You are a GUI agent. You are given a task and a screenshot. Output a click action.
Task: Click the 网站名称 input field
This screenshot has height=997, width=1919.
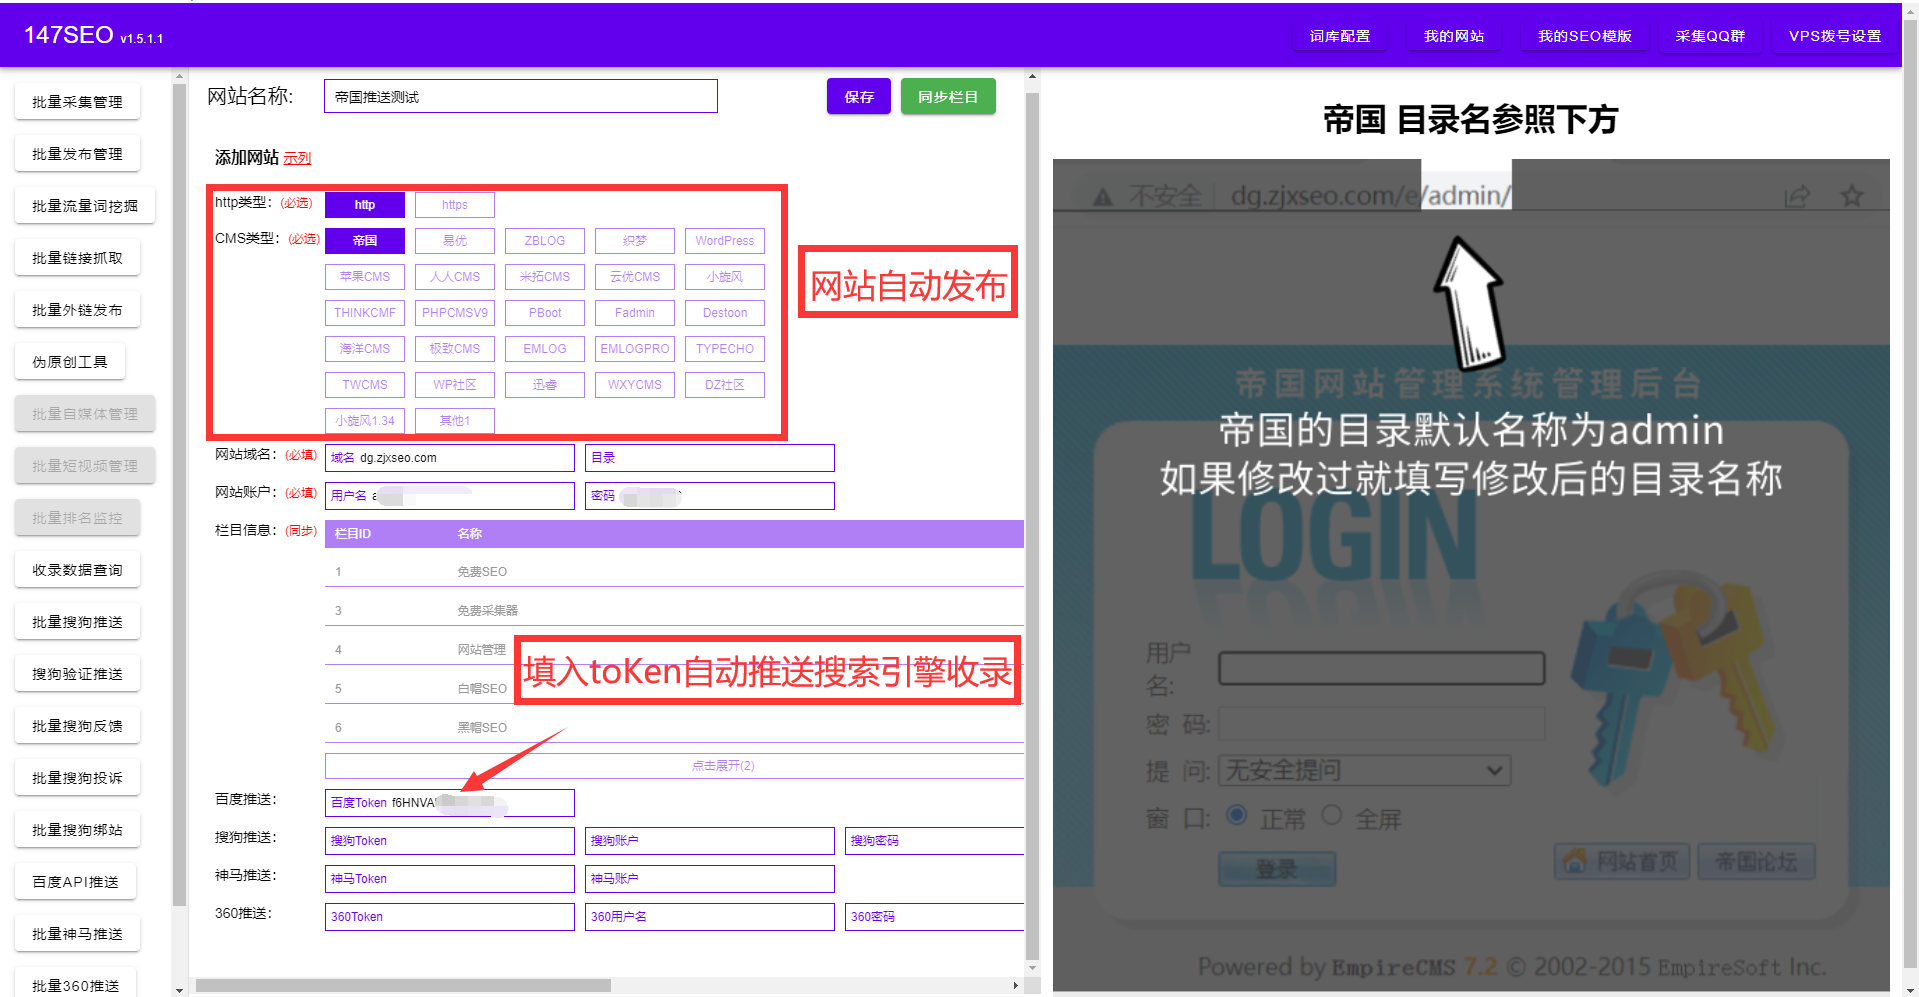click(521, 96)
